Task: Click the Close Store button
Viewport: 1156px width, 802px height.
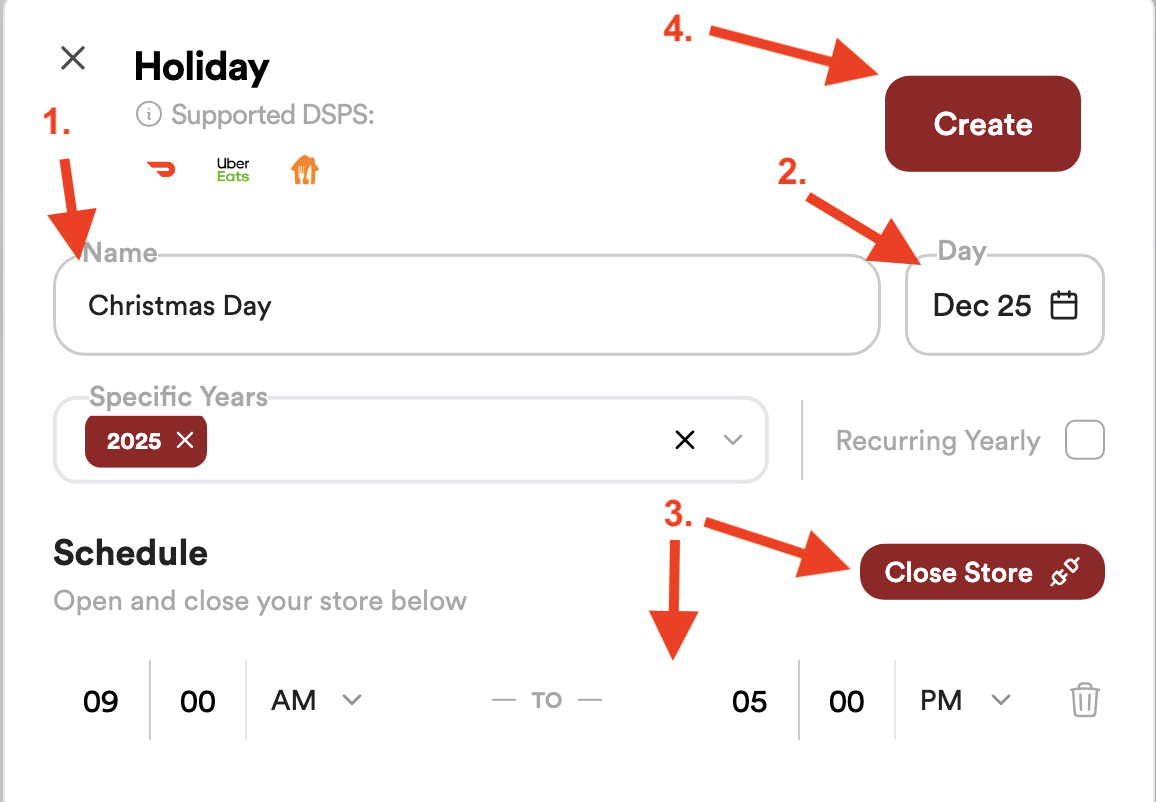Action: [x=981, y=572]
